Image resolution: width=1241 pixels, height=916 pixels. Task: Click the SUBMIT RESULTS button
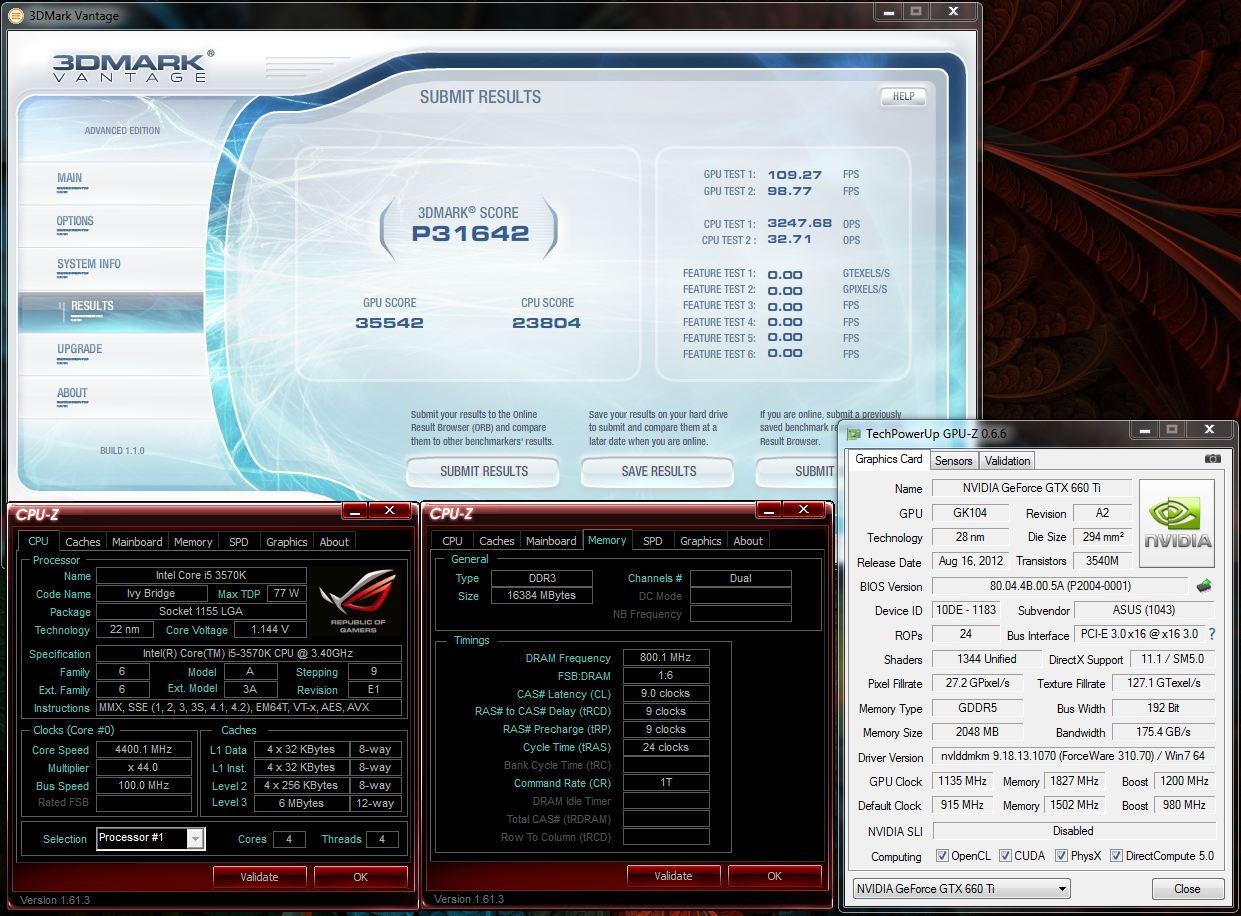[484, 471]
